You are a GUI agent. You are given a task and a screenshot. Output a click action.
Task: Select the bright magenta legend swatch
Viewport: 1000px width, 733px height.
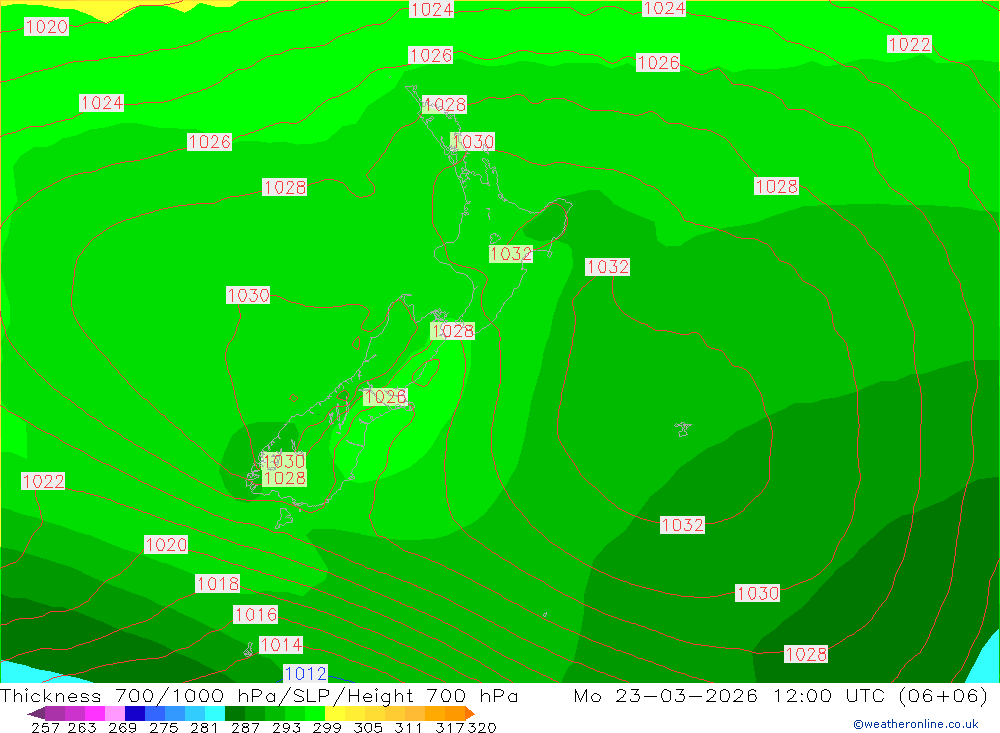94,713
